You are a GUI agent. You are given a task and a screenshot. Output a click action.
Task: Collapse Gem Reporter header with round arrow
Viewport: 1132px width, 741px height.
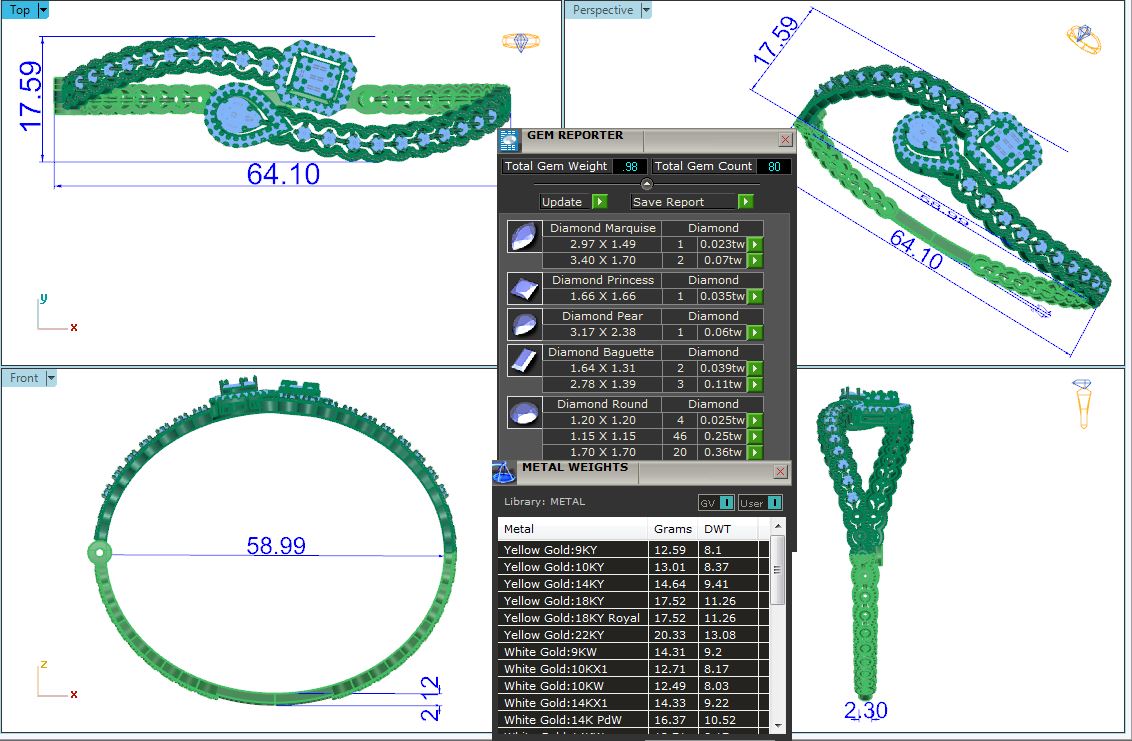pyautogui.click(x=646, y=184)
